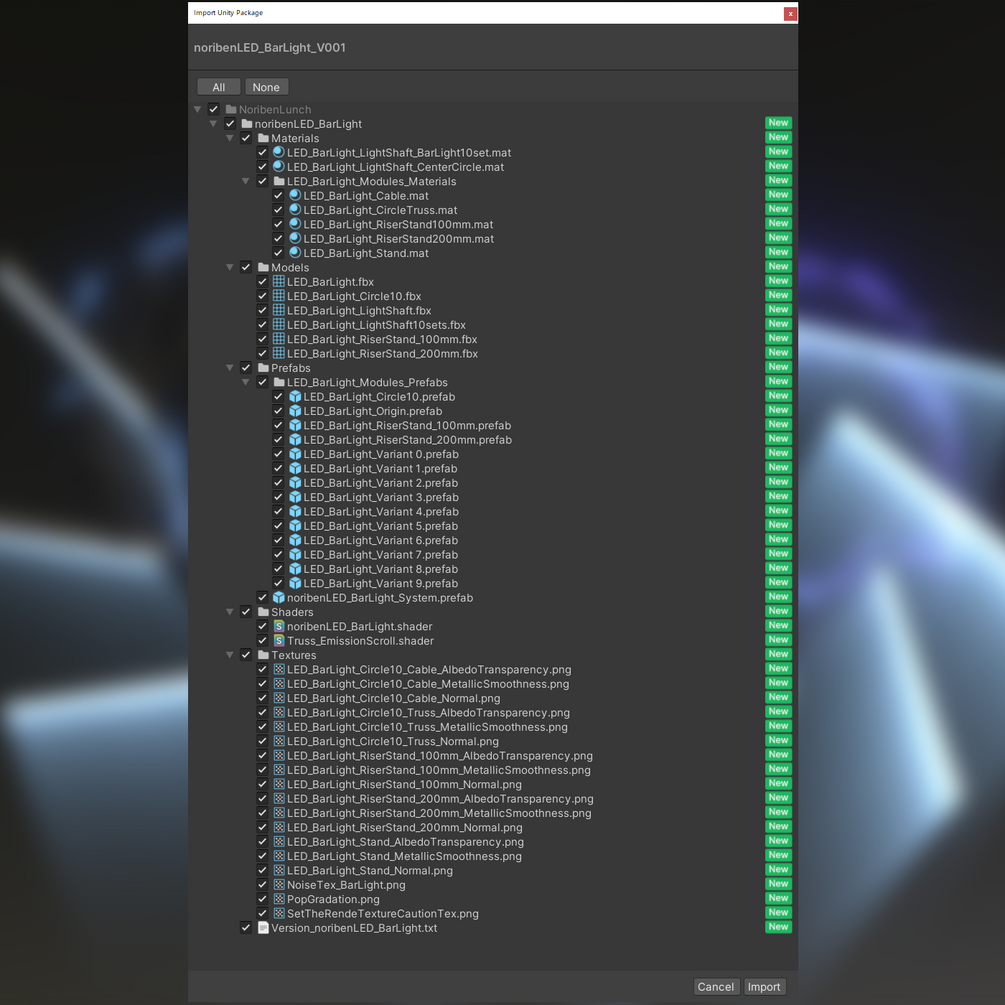The width and height of the screenshot is (1005, 1005).
Task: Collapse the Shaders folder
Action: (229, 612)
